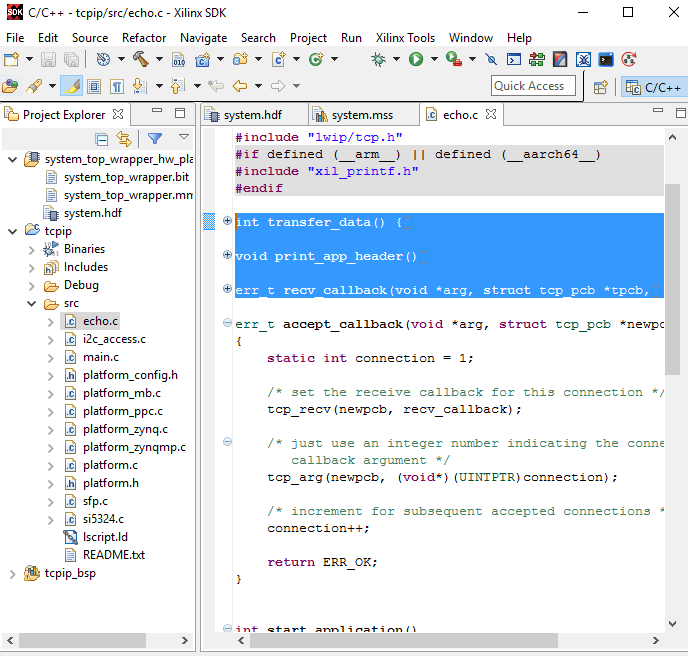Screen dimensions: 688x656
Task: Open the Xilinx Tools menu
Action: click(x=405, y=37)
